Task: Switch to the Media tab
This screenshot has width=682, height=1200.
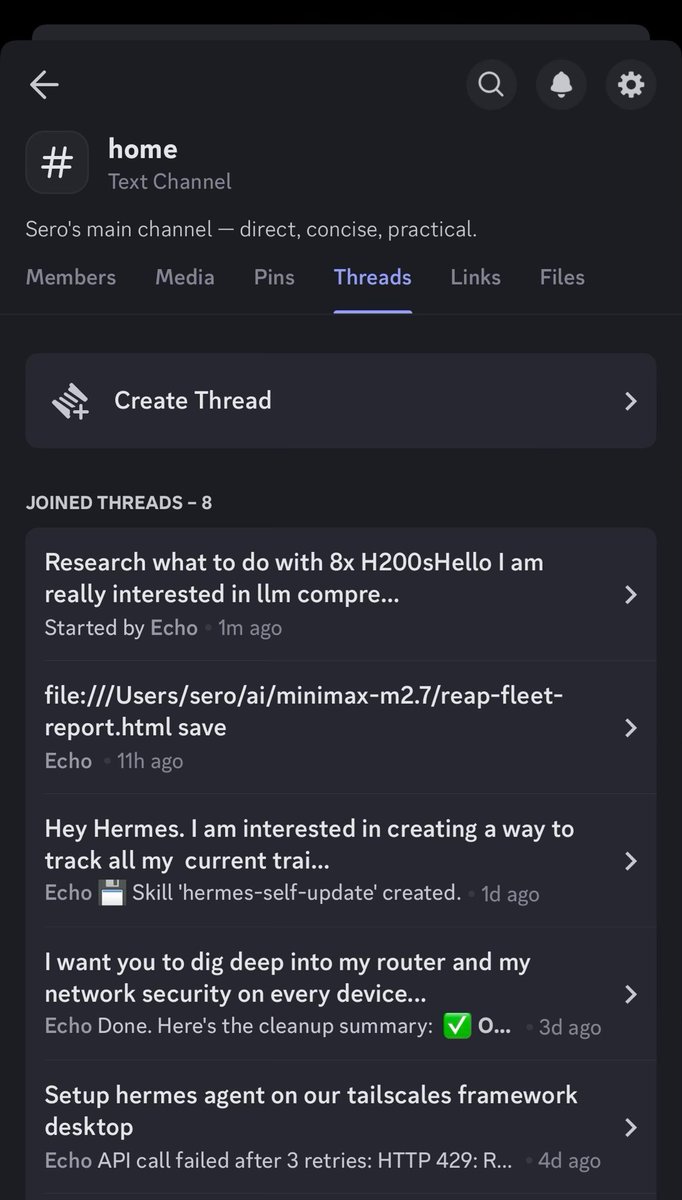Action: (185, 277)
